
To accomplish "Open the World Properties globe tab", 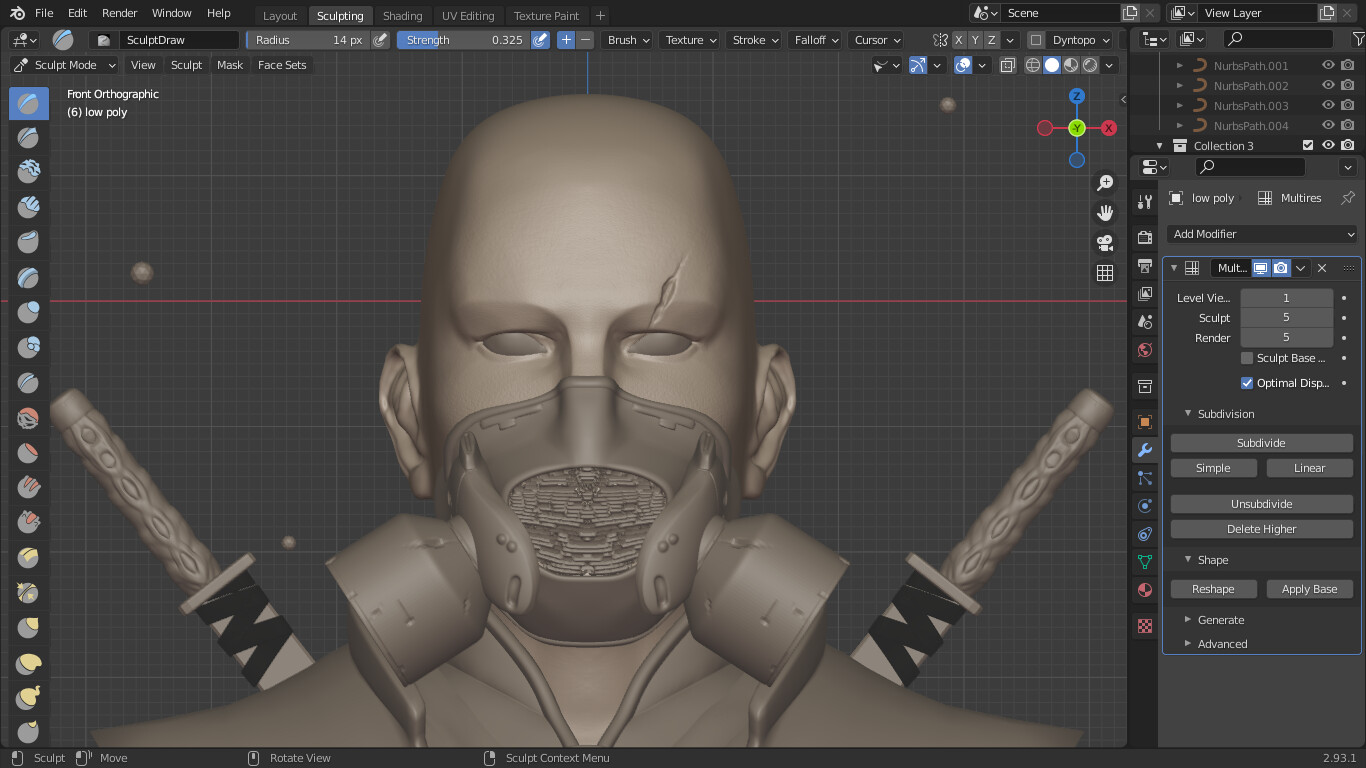I will pos(1143,350).
